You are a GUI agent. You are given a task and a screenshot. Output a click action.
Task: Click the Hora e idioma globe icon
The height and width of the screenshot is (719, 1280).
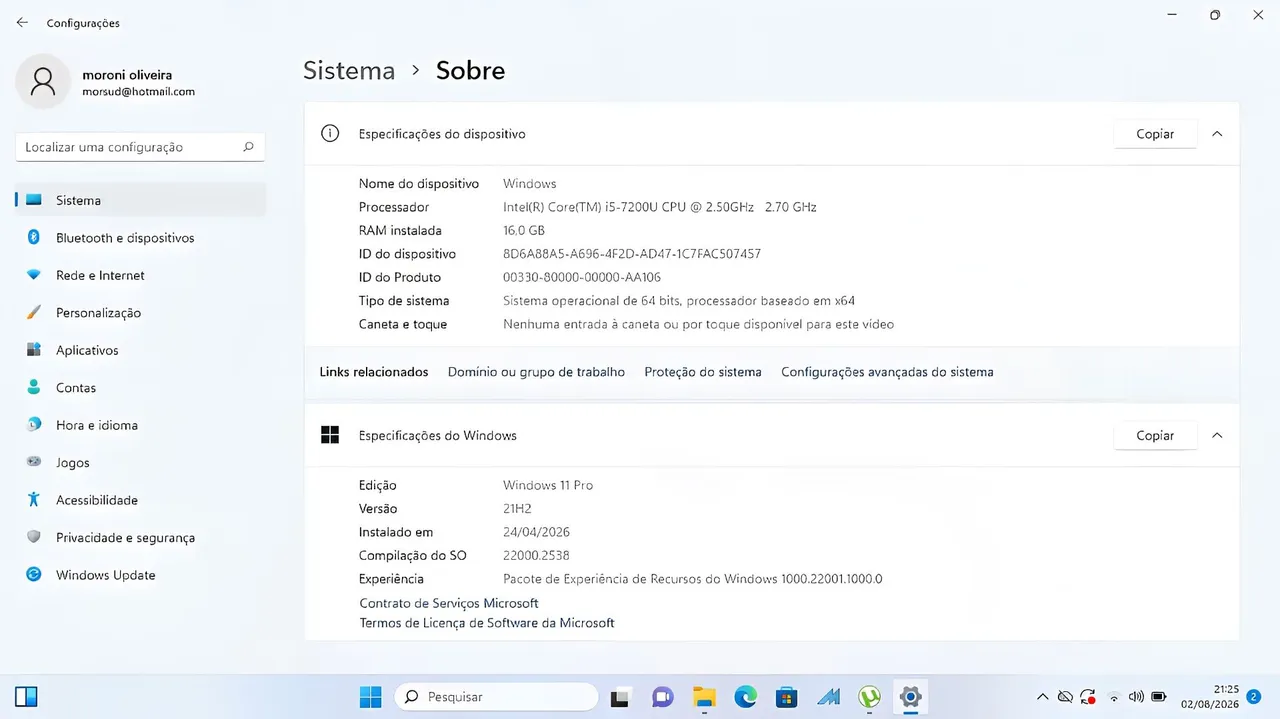click(34, 425)
